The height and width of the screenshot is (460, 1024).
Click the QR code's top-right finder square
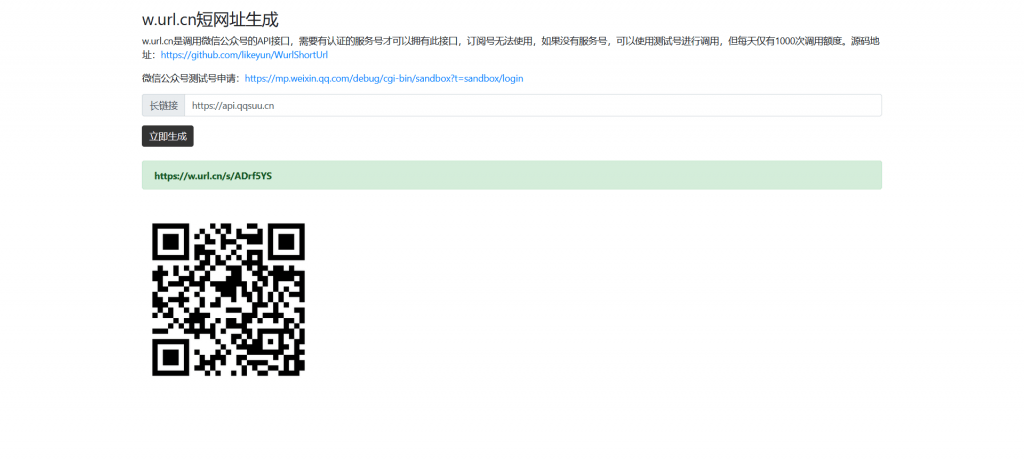(x=285, y=241)
